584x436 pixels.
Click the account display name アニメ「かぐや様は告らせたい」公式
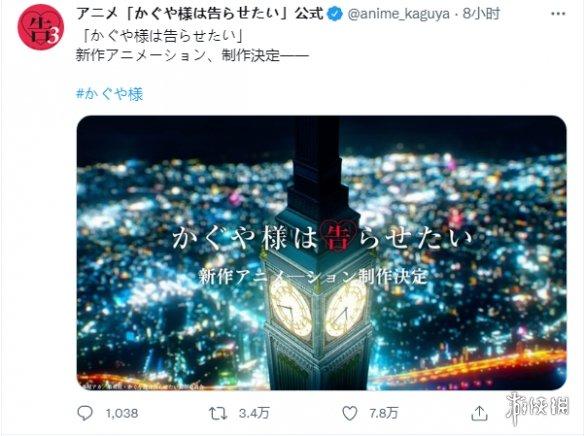pyautogui.click(x=200, y=14)
